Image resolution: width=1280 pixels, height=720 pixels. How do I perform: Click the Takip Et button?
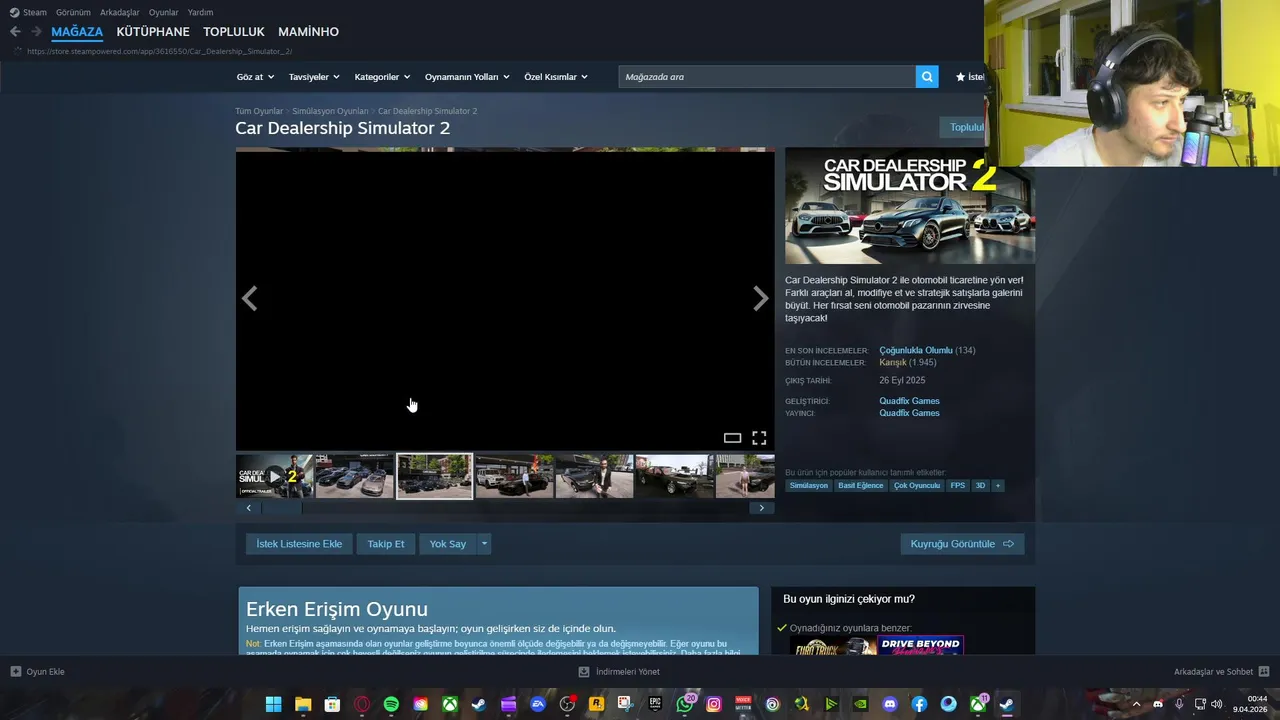click(386, 544)
